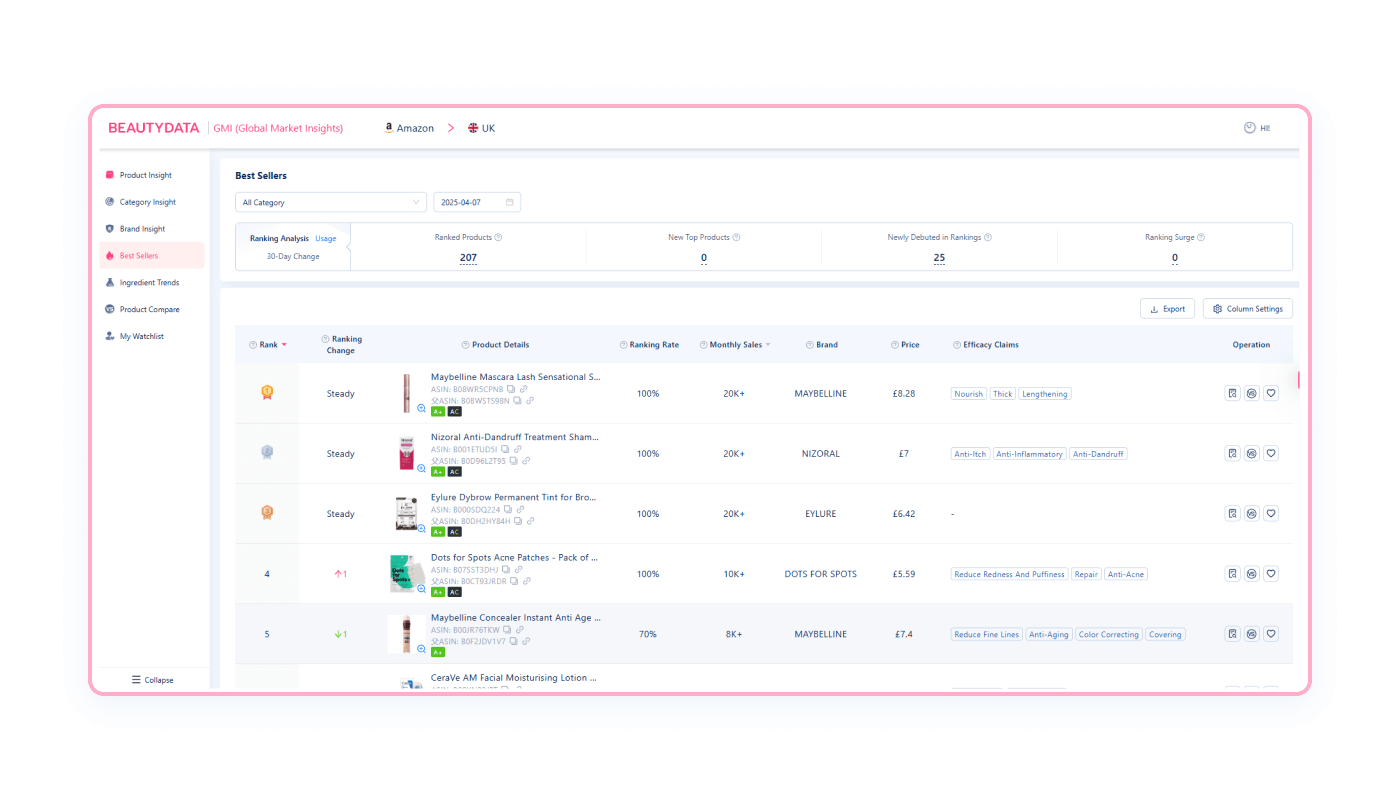
Task: Open details icon for Dots for Spots row
Action: (x=1232, y=574)
